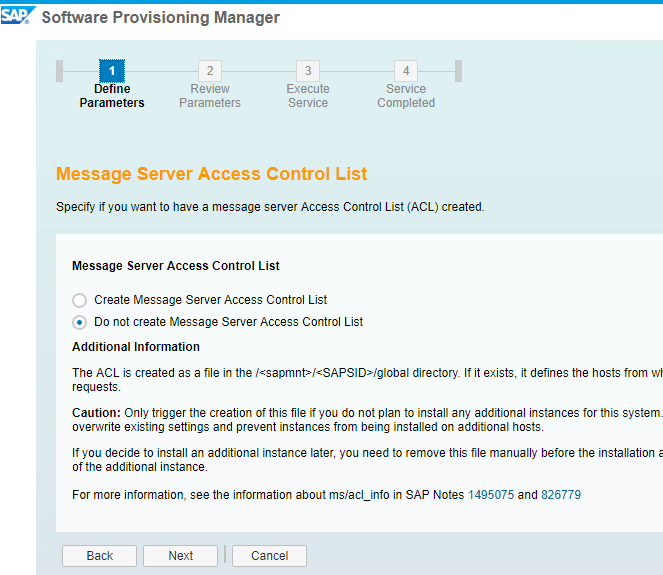Image resolution: width=663 pixels, height=575 pixels.
Task: Click the Software Provisioning Manager title
Action: tap(161, 17)
